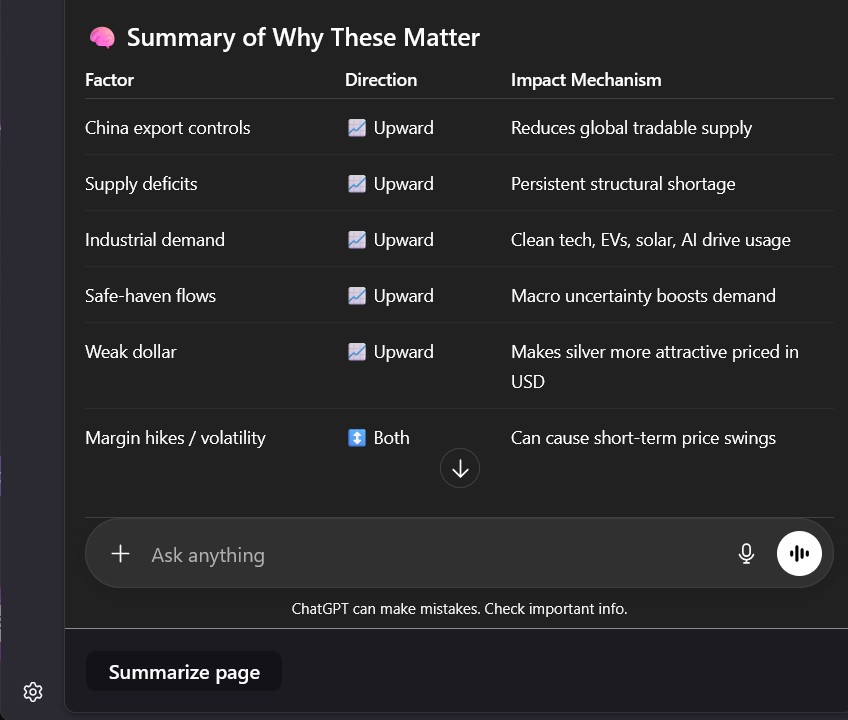848x720 pixels.
Task: Click the scroll-to-bottom arrow button
Action: [460, 468]
